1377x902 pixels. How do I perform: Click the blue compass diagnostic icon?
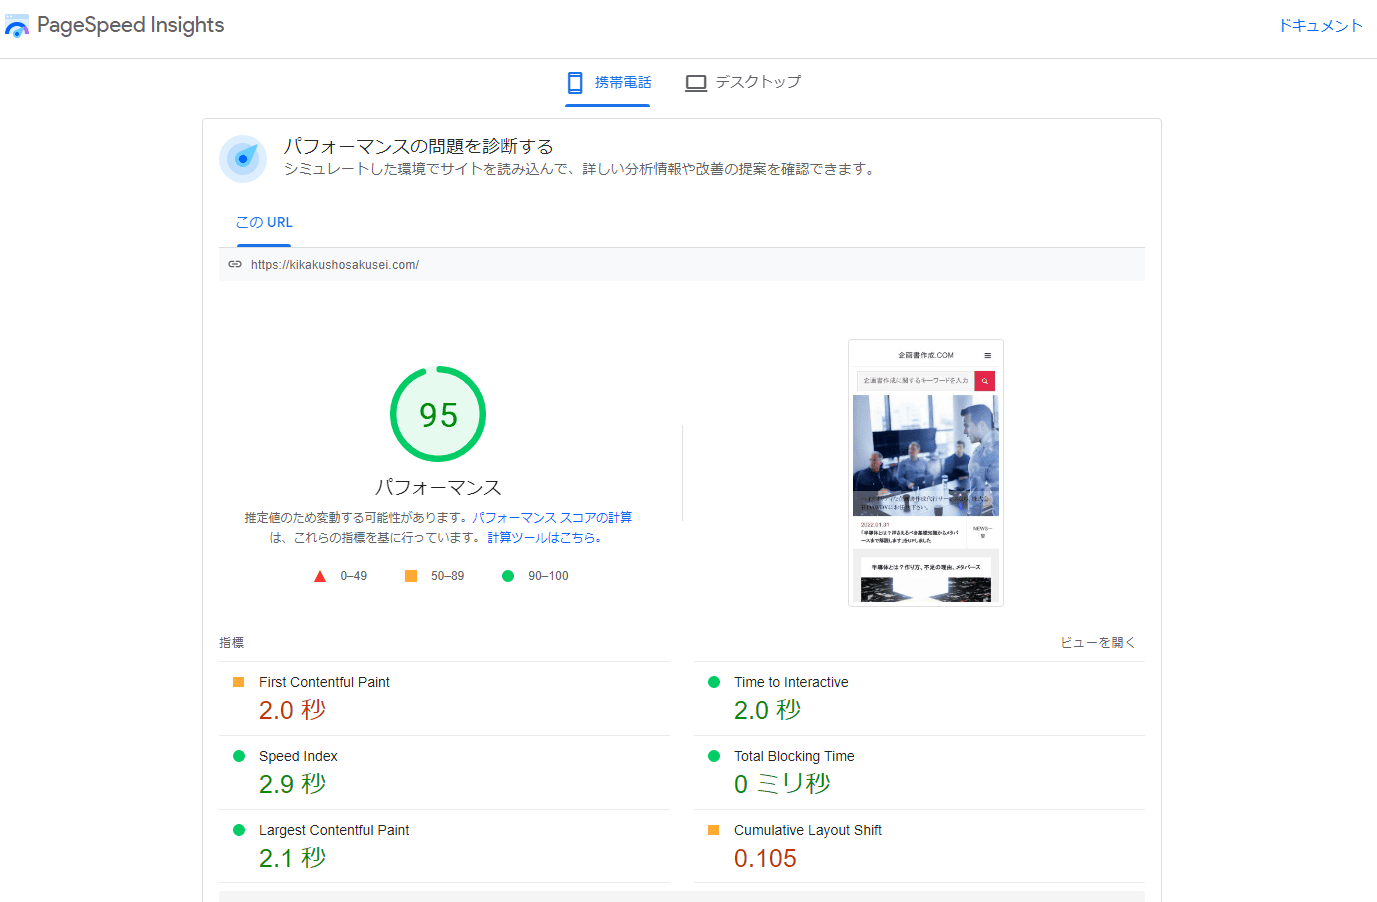point(242,159)
